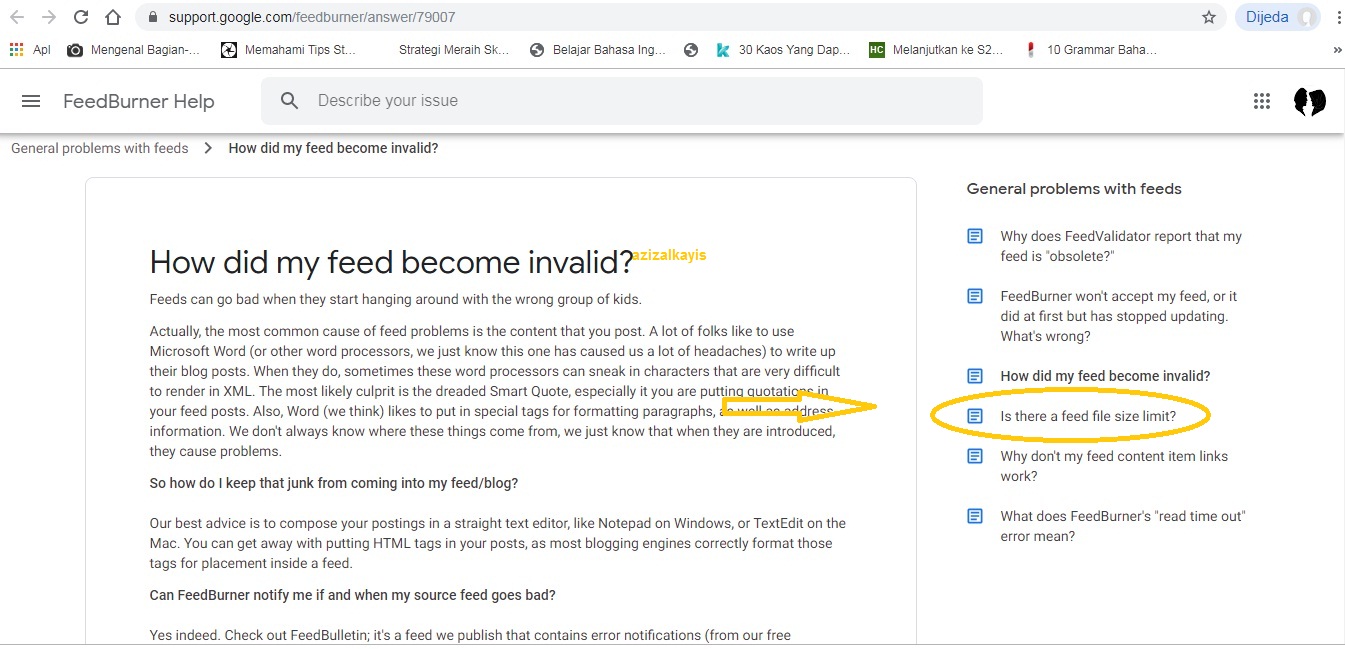Click the browser forward arrow
This screenshot has width=1345, height=649.
(49, 17)
